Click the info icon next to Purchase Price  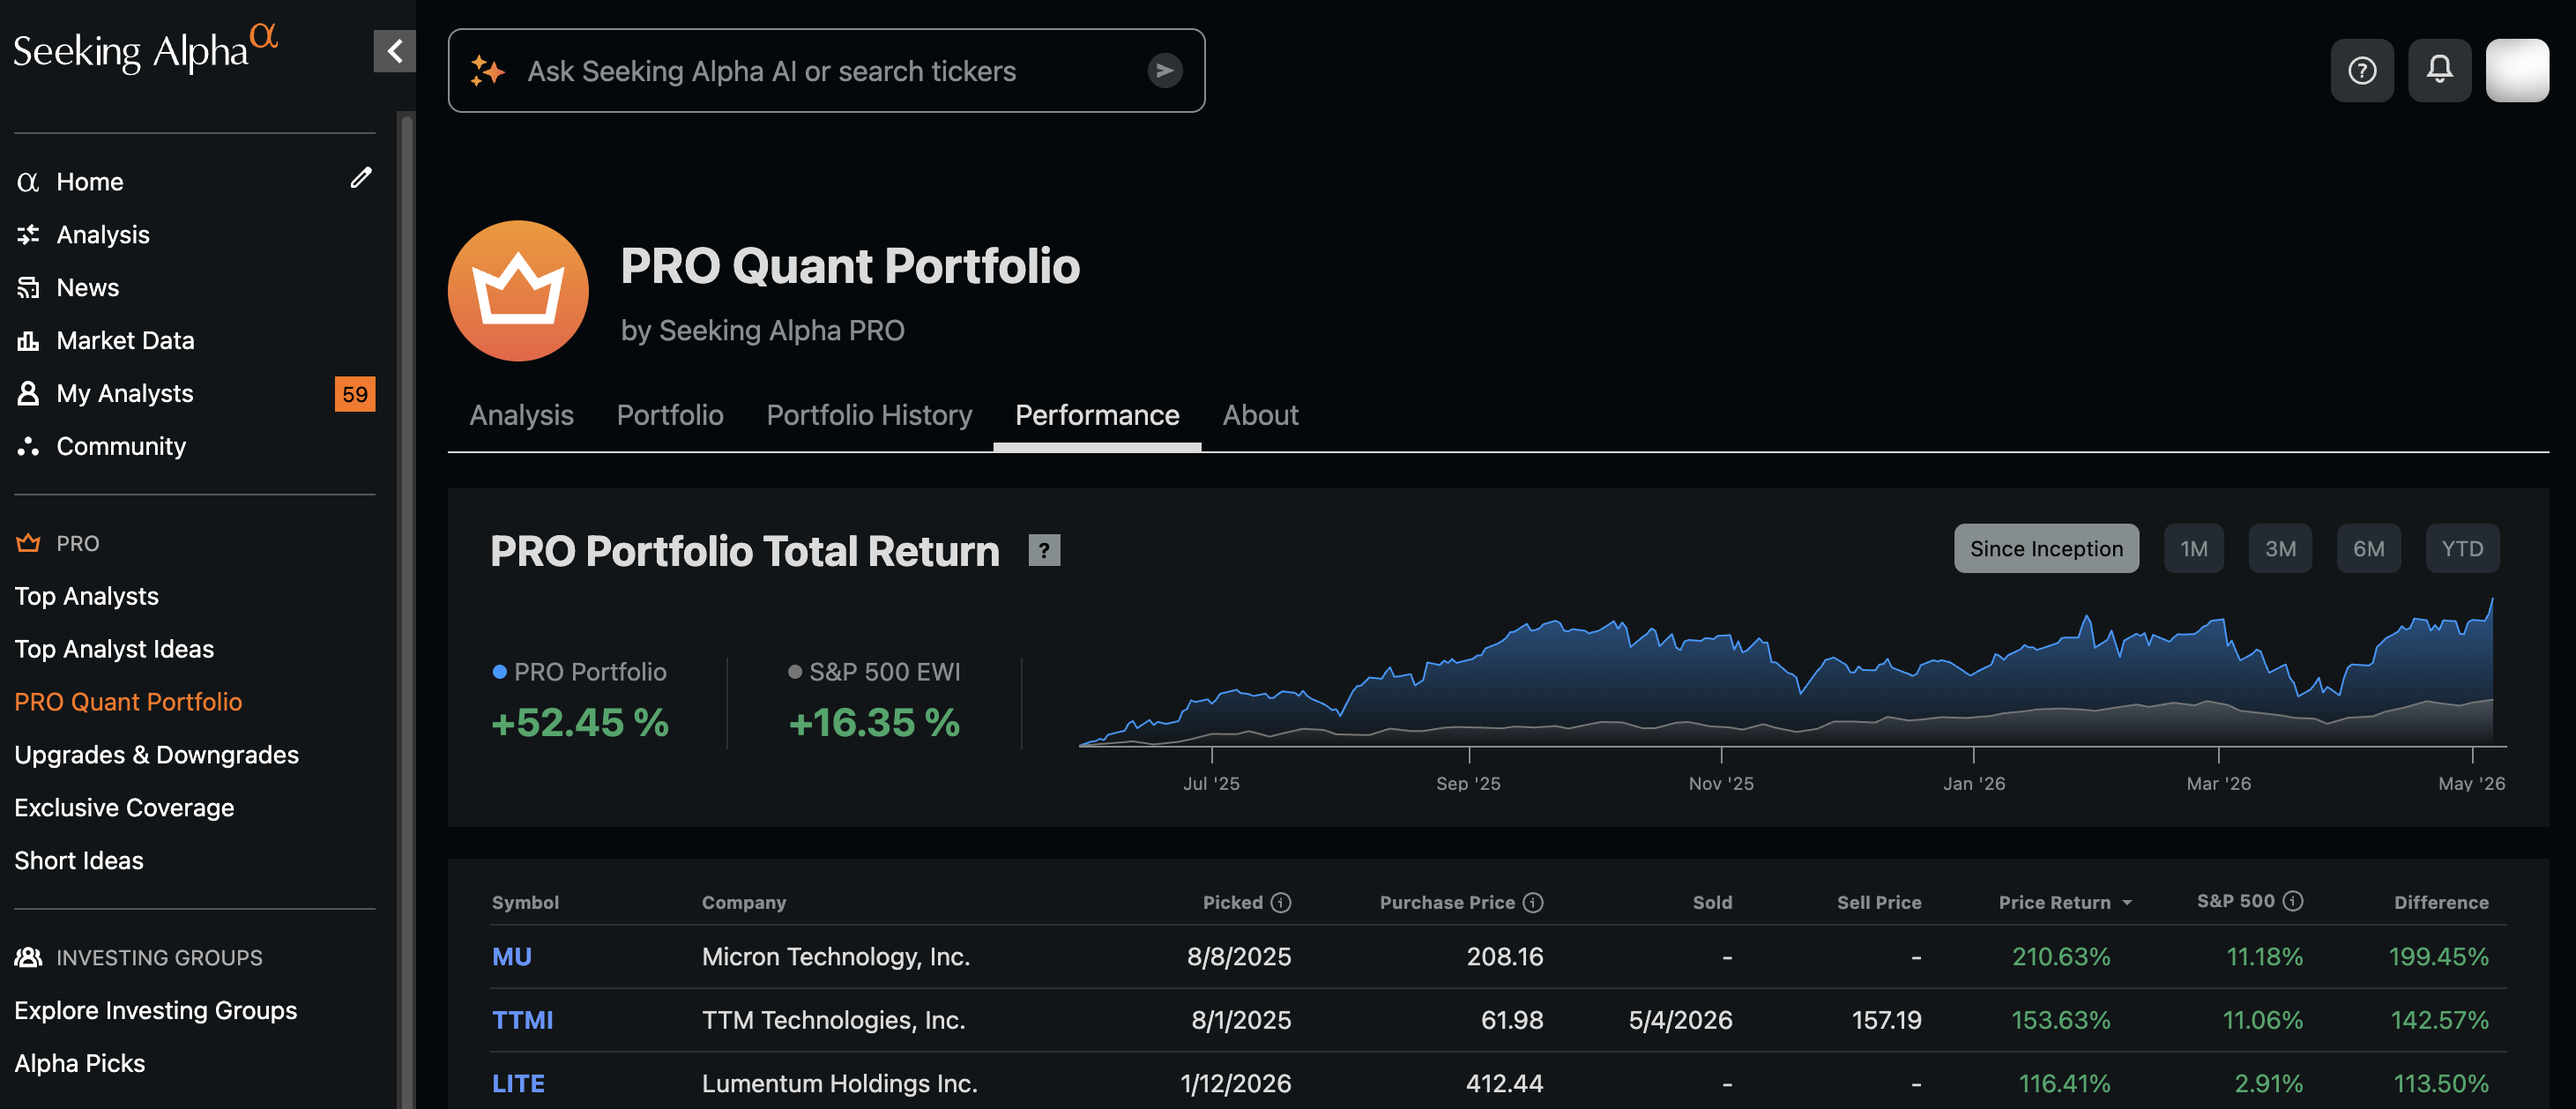(1532, 902)
